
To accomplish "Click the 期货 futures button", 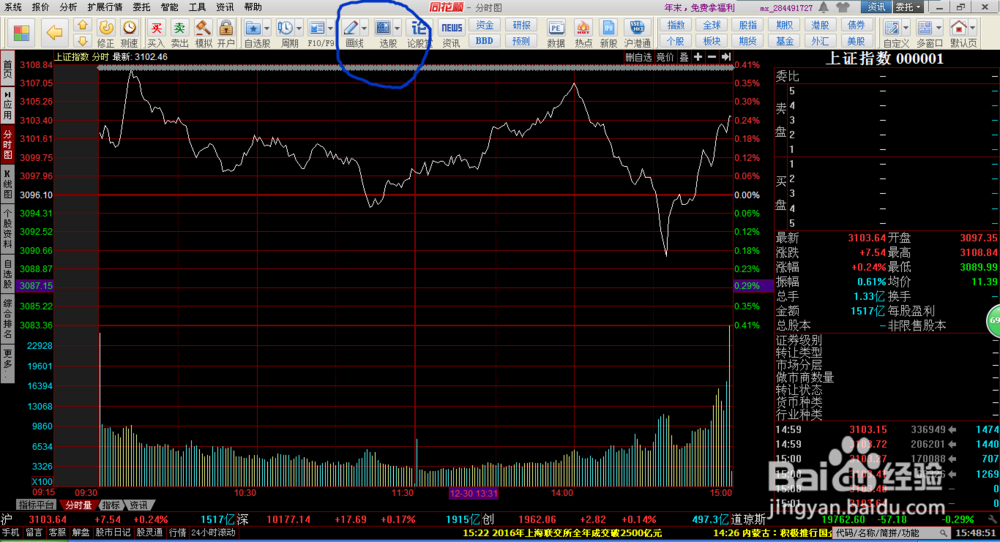I will [x=747, y=41].
